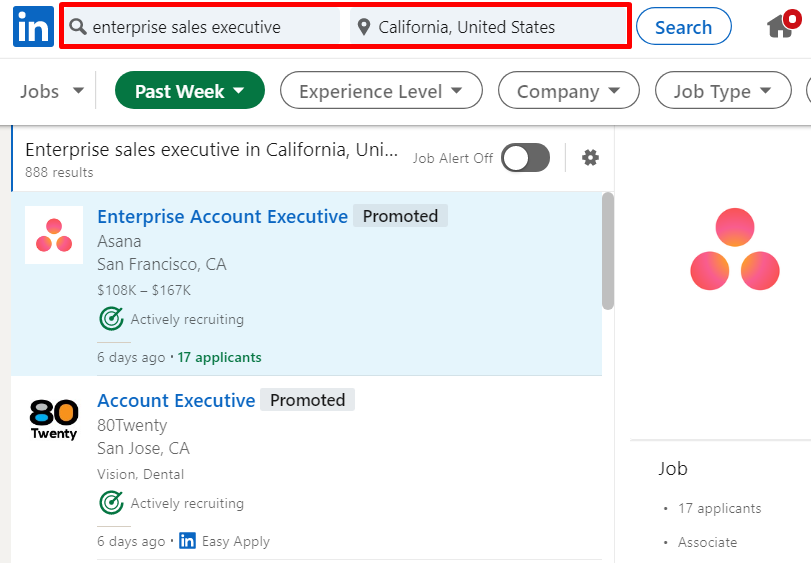Click the LinkedIn Easy Apply icon

tap(187, 541)
